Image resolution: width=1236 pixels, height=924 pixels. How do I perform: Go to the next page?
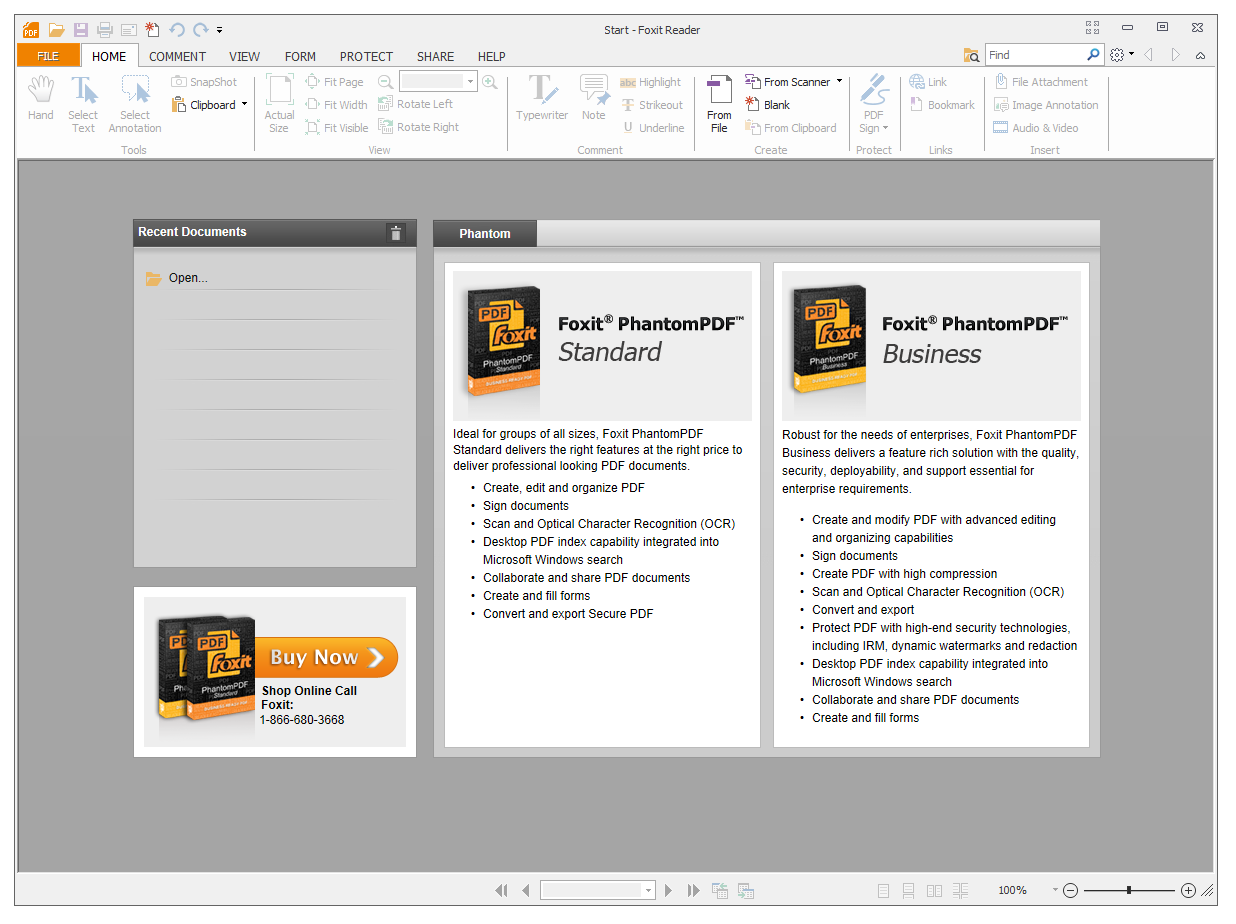[668, 890]
